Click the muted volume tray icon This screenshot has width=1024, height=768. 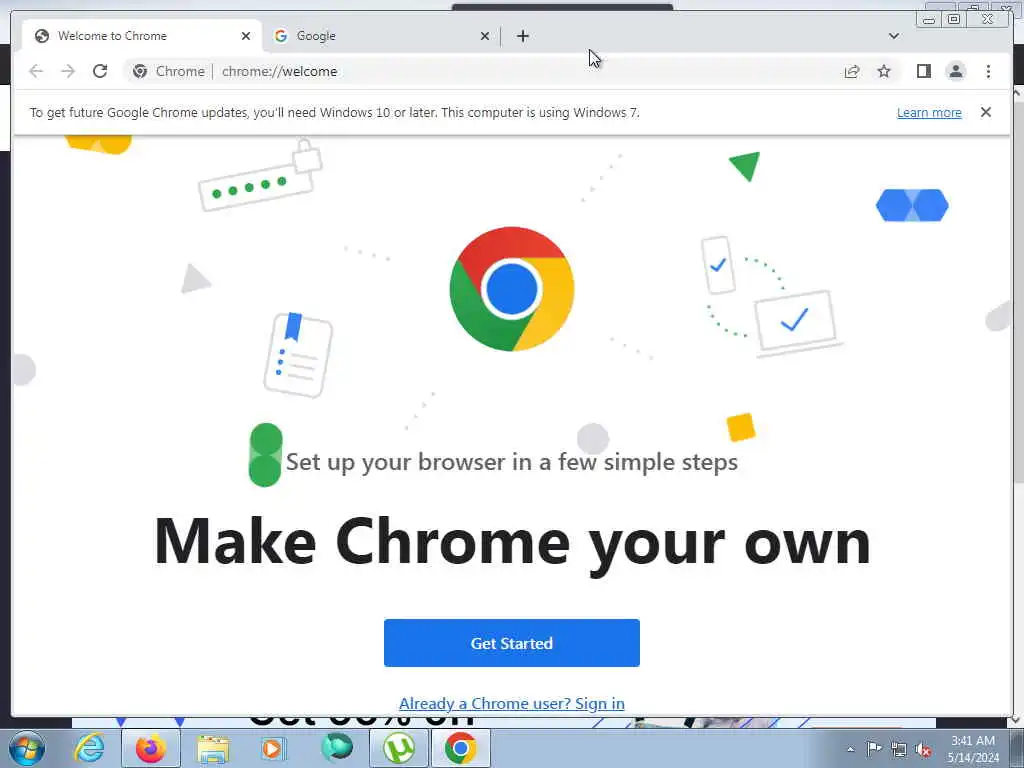tap(923, 750)
